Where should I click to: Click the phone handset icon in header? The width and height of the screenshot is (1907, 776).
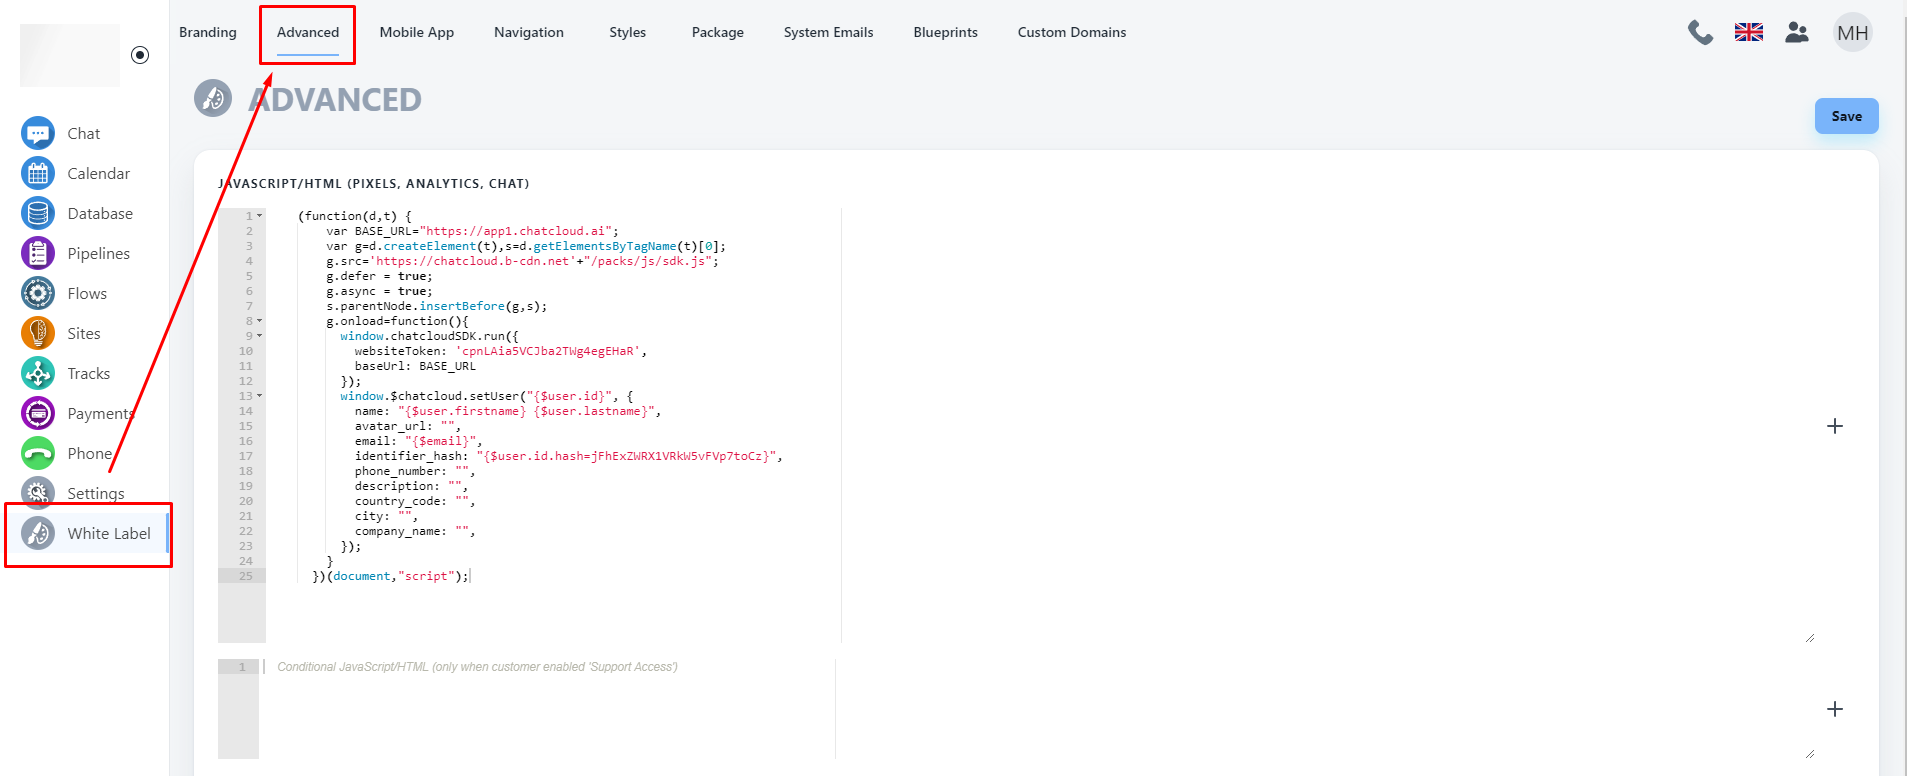[x=1700, y=33]
